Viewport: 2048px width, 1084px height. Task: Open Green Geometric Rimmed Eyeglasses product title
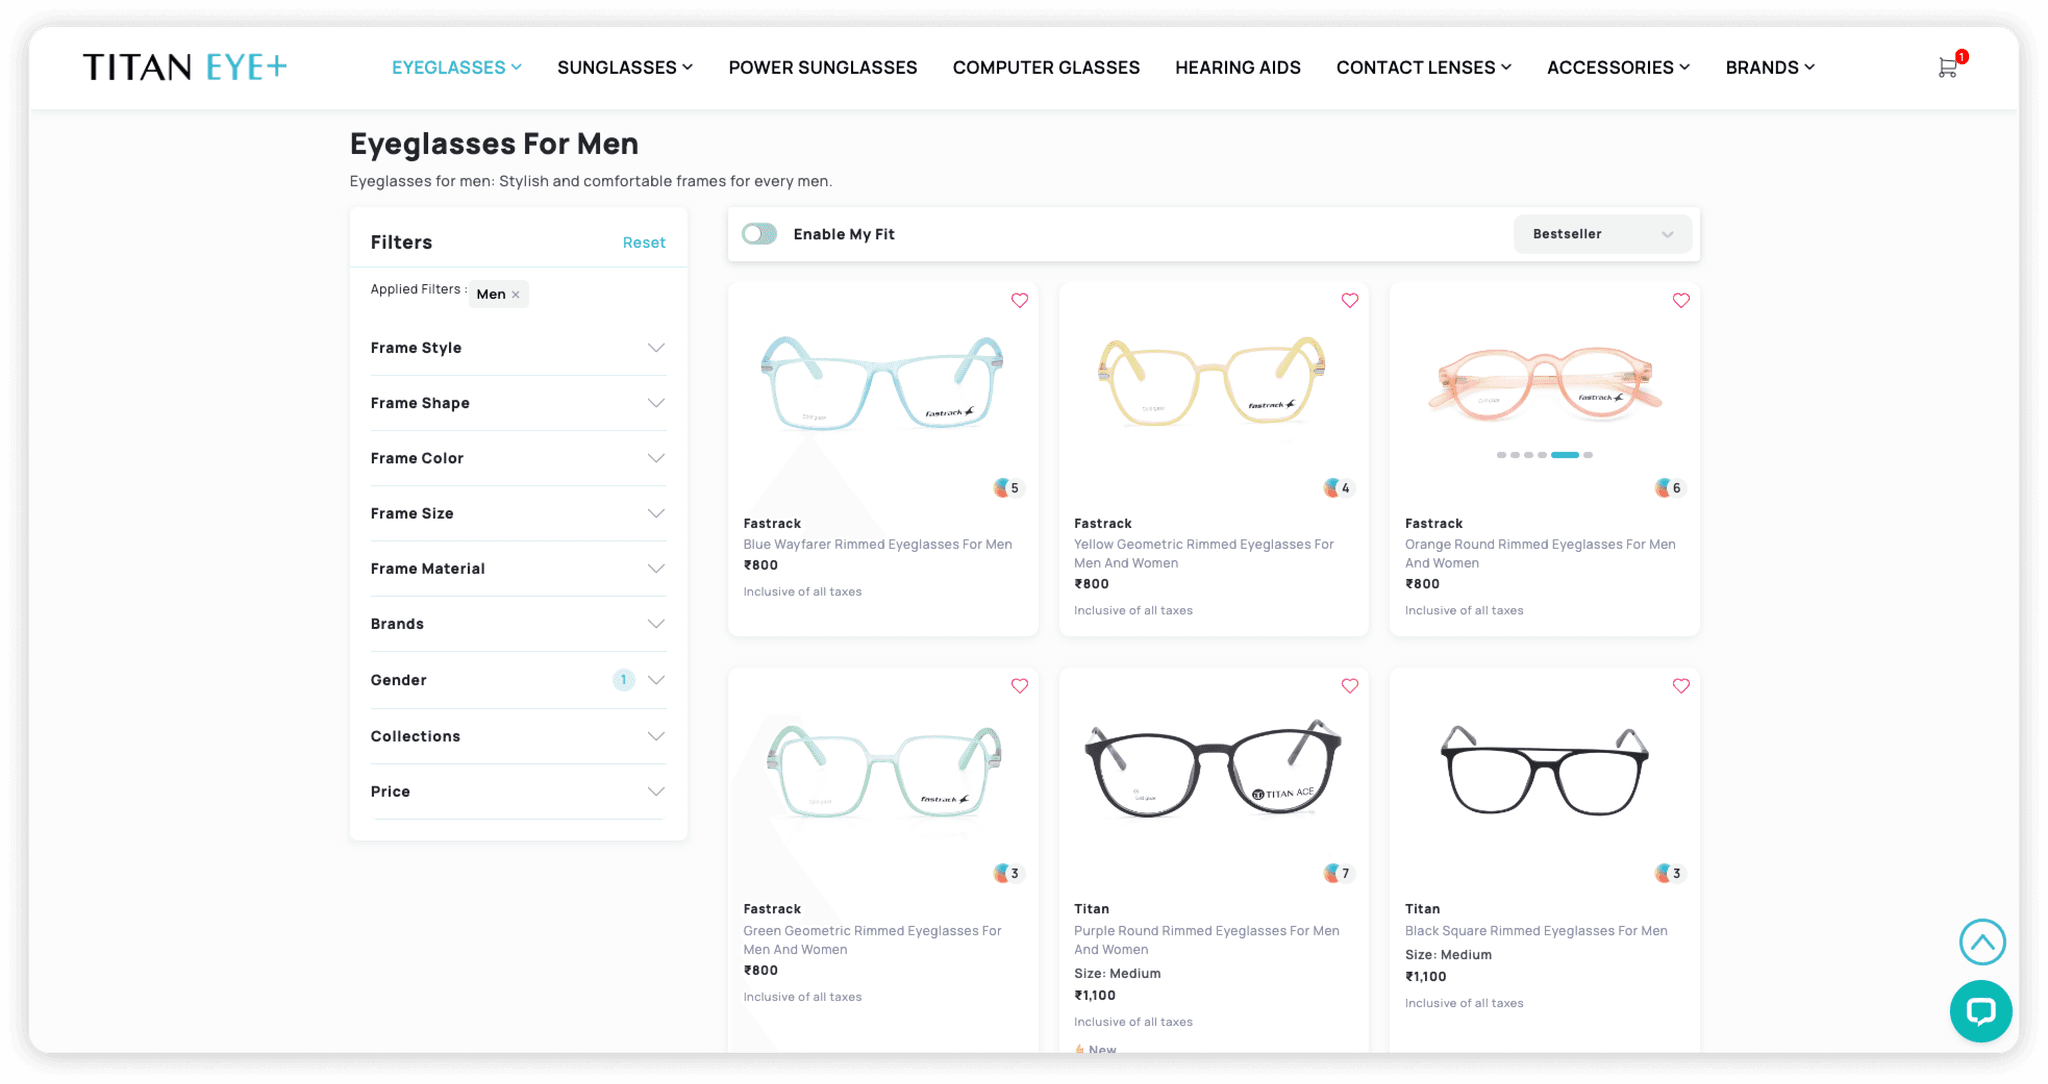(872, 940)
